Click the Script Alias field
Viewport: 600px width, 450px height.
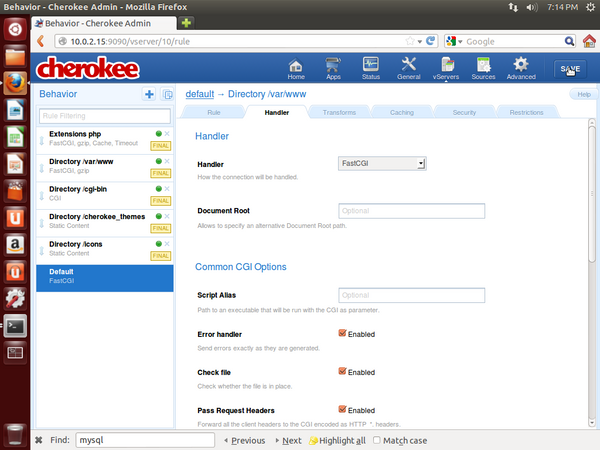(x=411, y=295)
